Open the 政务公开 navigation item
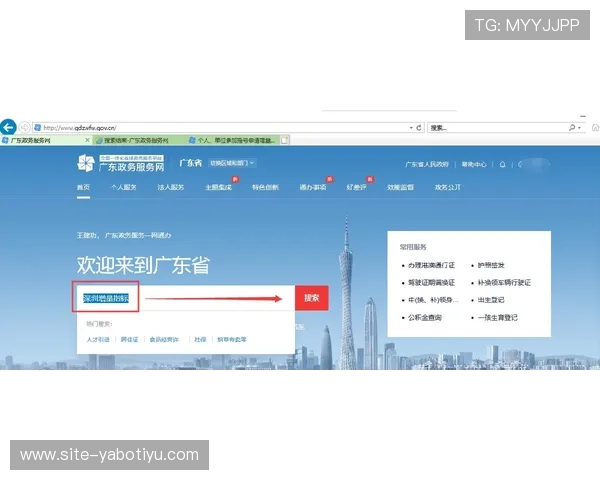 [x=447, y=187]
